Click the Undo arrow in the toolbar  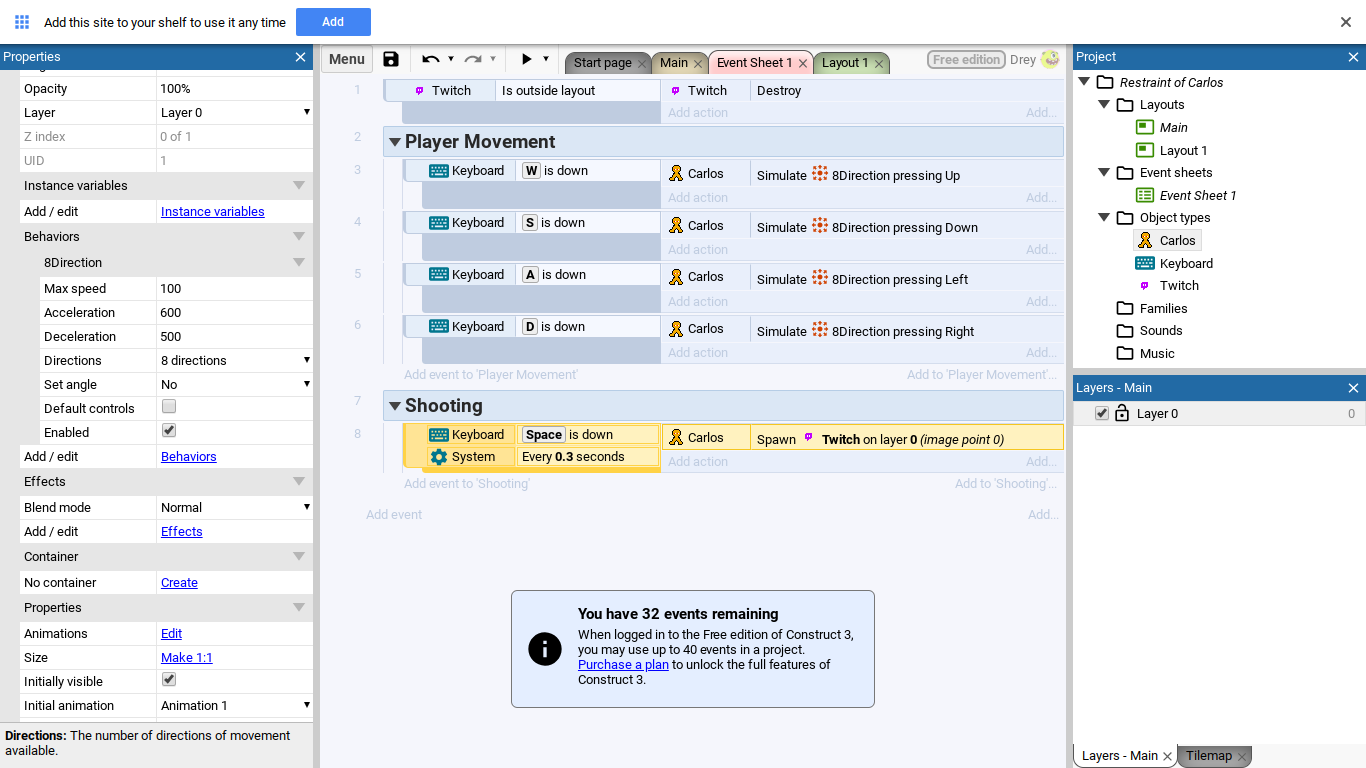point(430,60)
